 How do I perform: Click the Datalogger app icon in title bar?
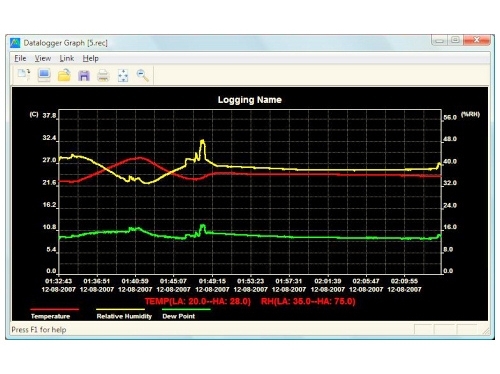click(x=15, y=43)
